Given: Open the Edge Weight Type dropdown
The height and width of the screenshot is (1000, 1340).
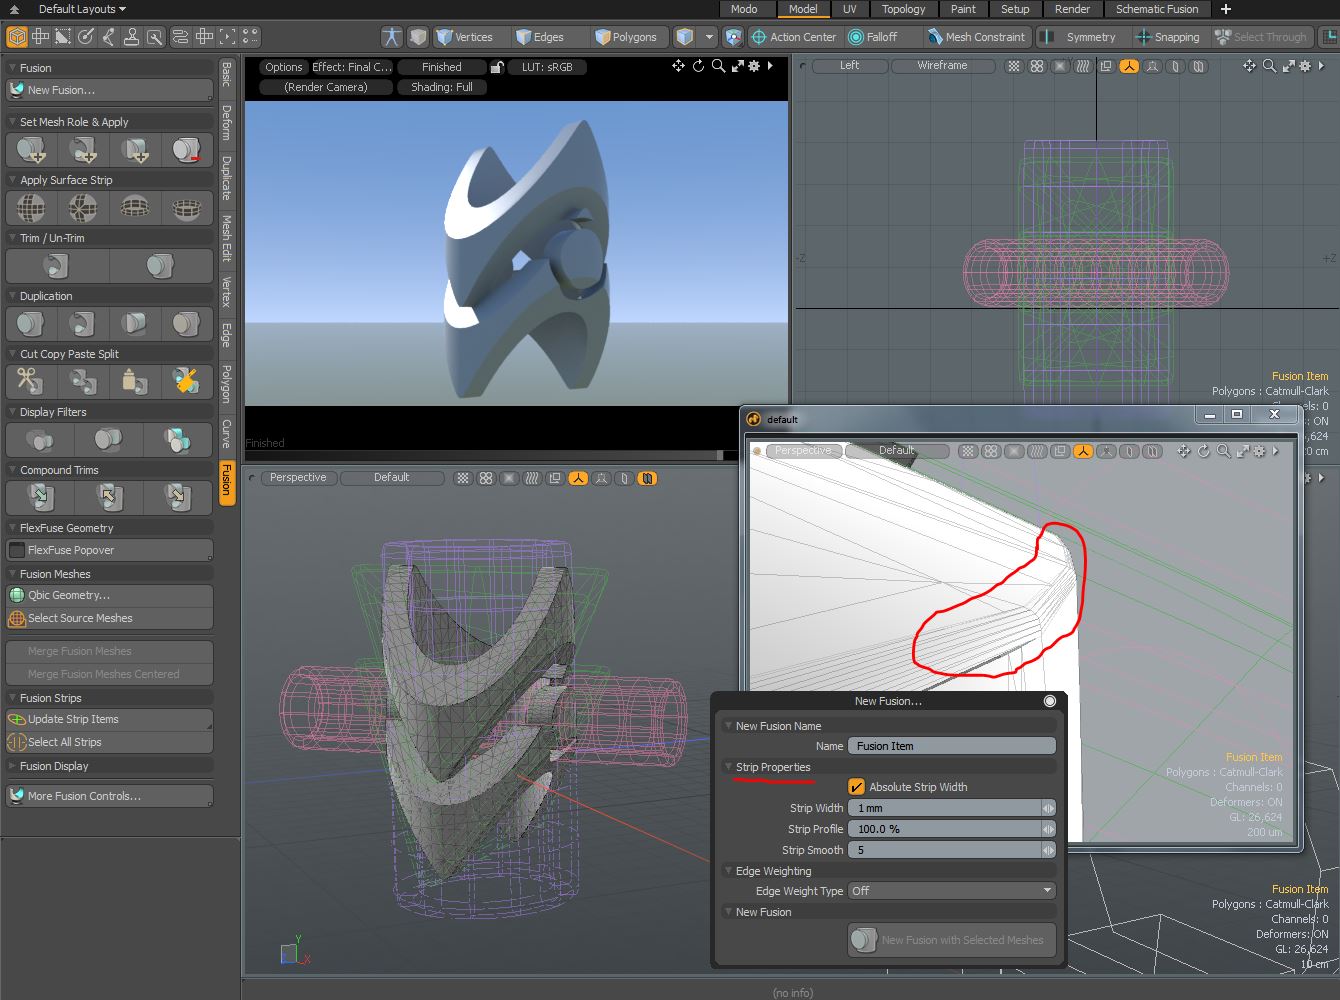Looking at the screenshot, I should (x=951, y=891).
